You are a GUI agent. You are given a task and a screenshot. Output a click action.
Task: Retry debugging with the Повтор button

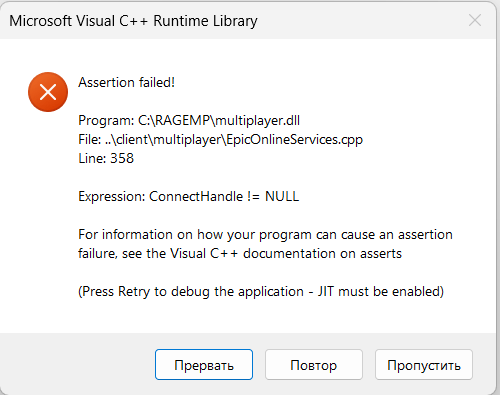[x=314, y=365]
